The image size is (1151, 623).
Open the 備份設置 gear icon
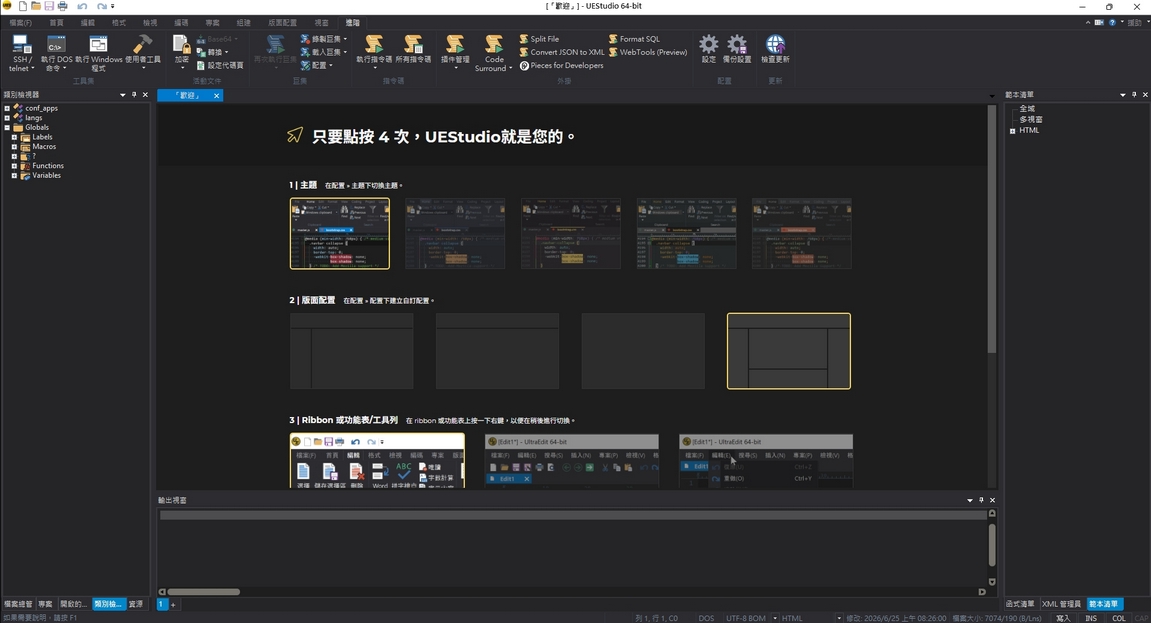point(736,50)
